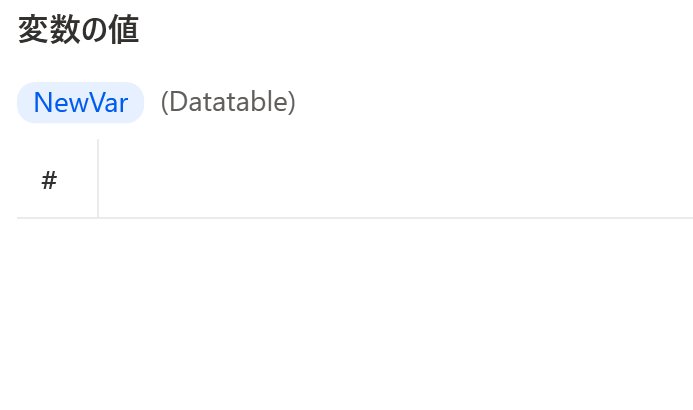Select the empty header cell beside #

click(396, 178)
